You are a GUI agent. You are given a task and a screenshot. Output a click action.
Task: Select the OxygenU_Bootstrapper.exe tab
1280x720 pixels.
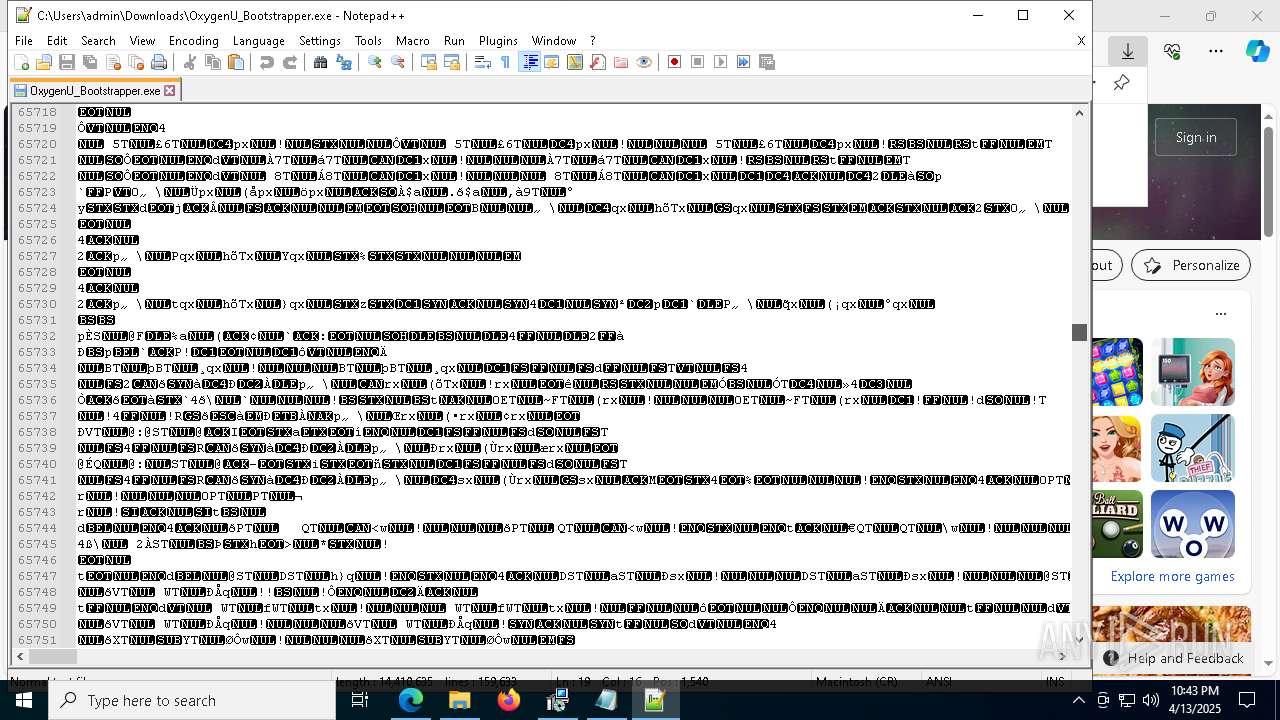(95, 90)
